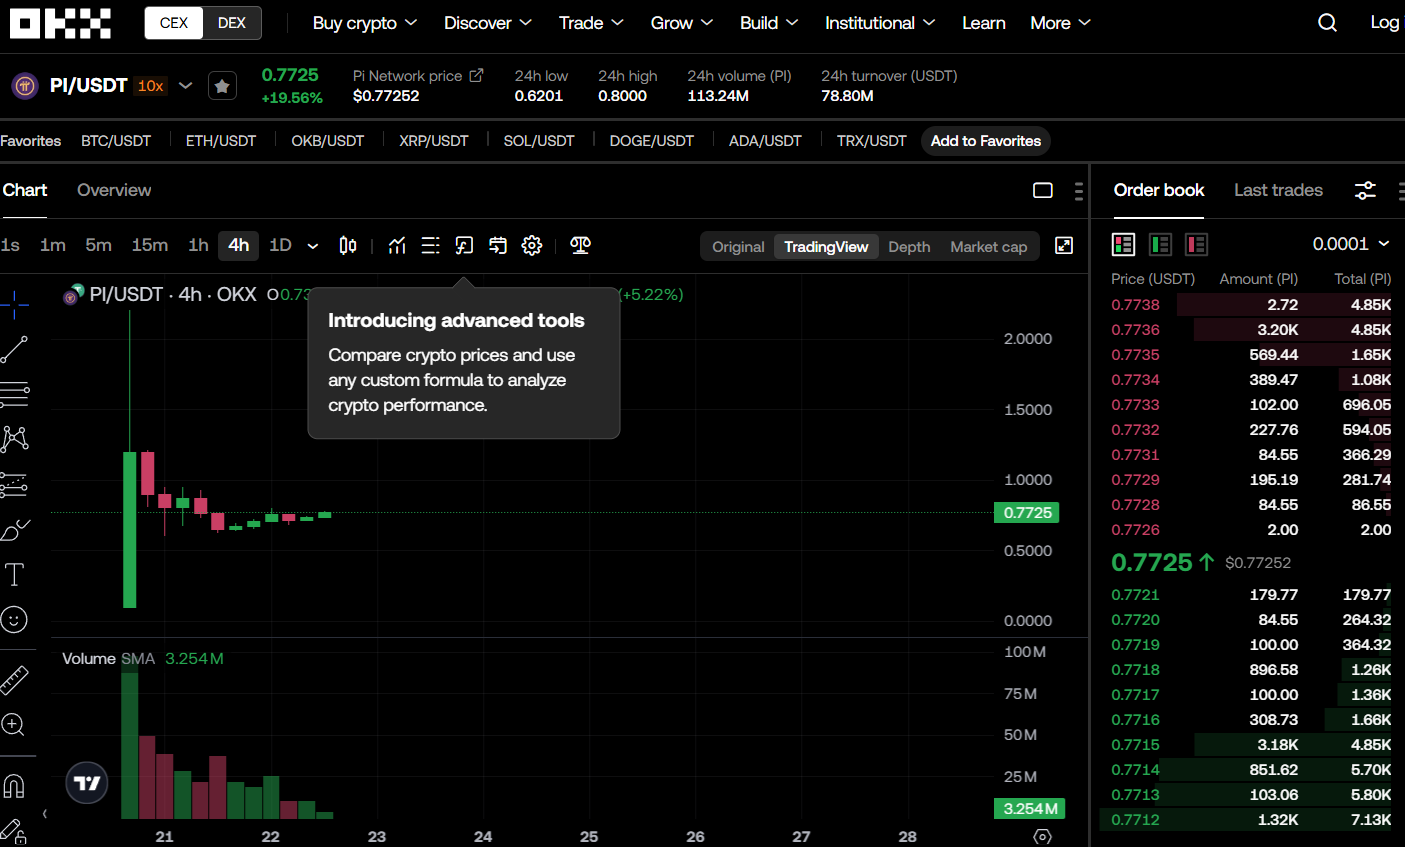The width and height of the screenshot is (1405, 847).
Task: Select the brush drawing tool
Action: [x=14, y=530]
